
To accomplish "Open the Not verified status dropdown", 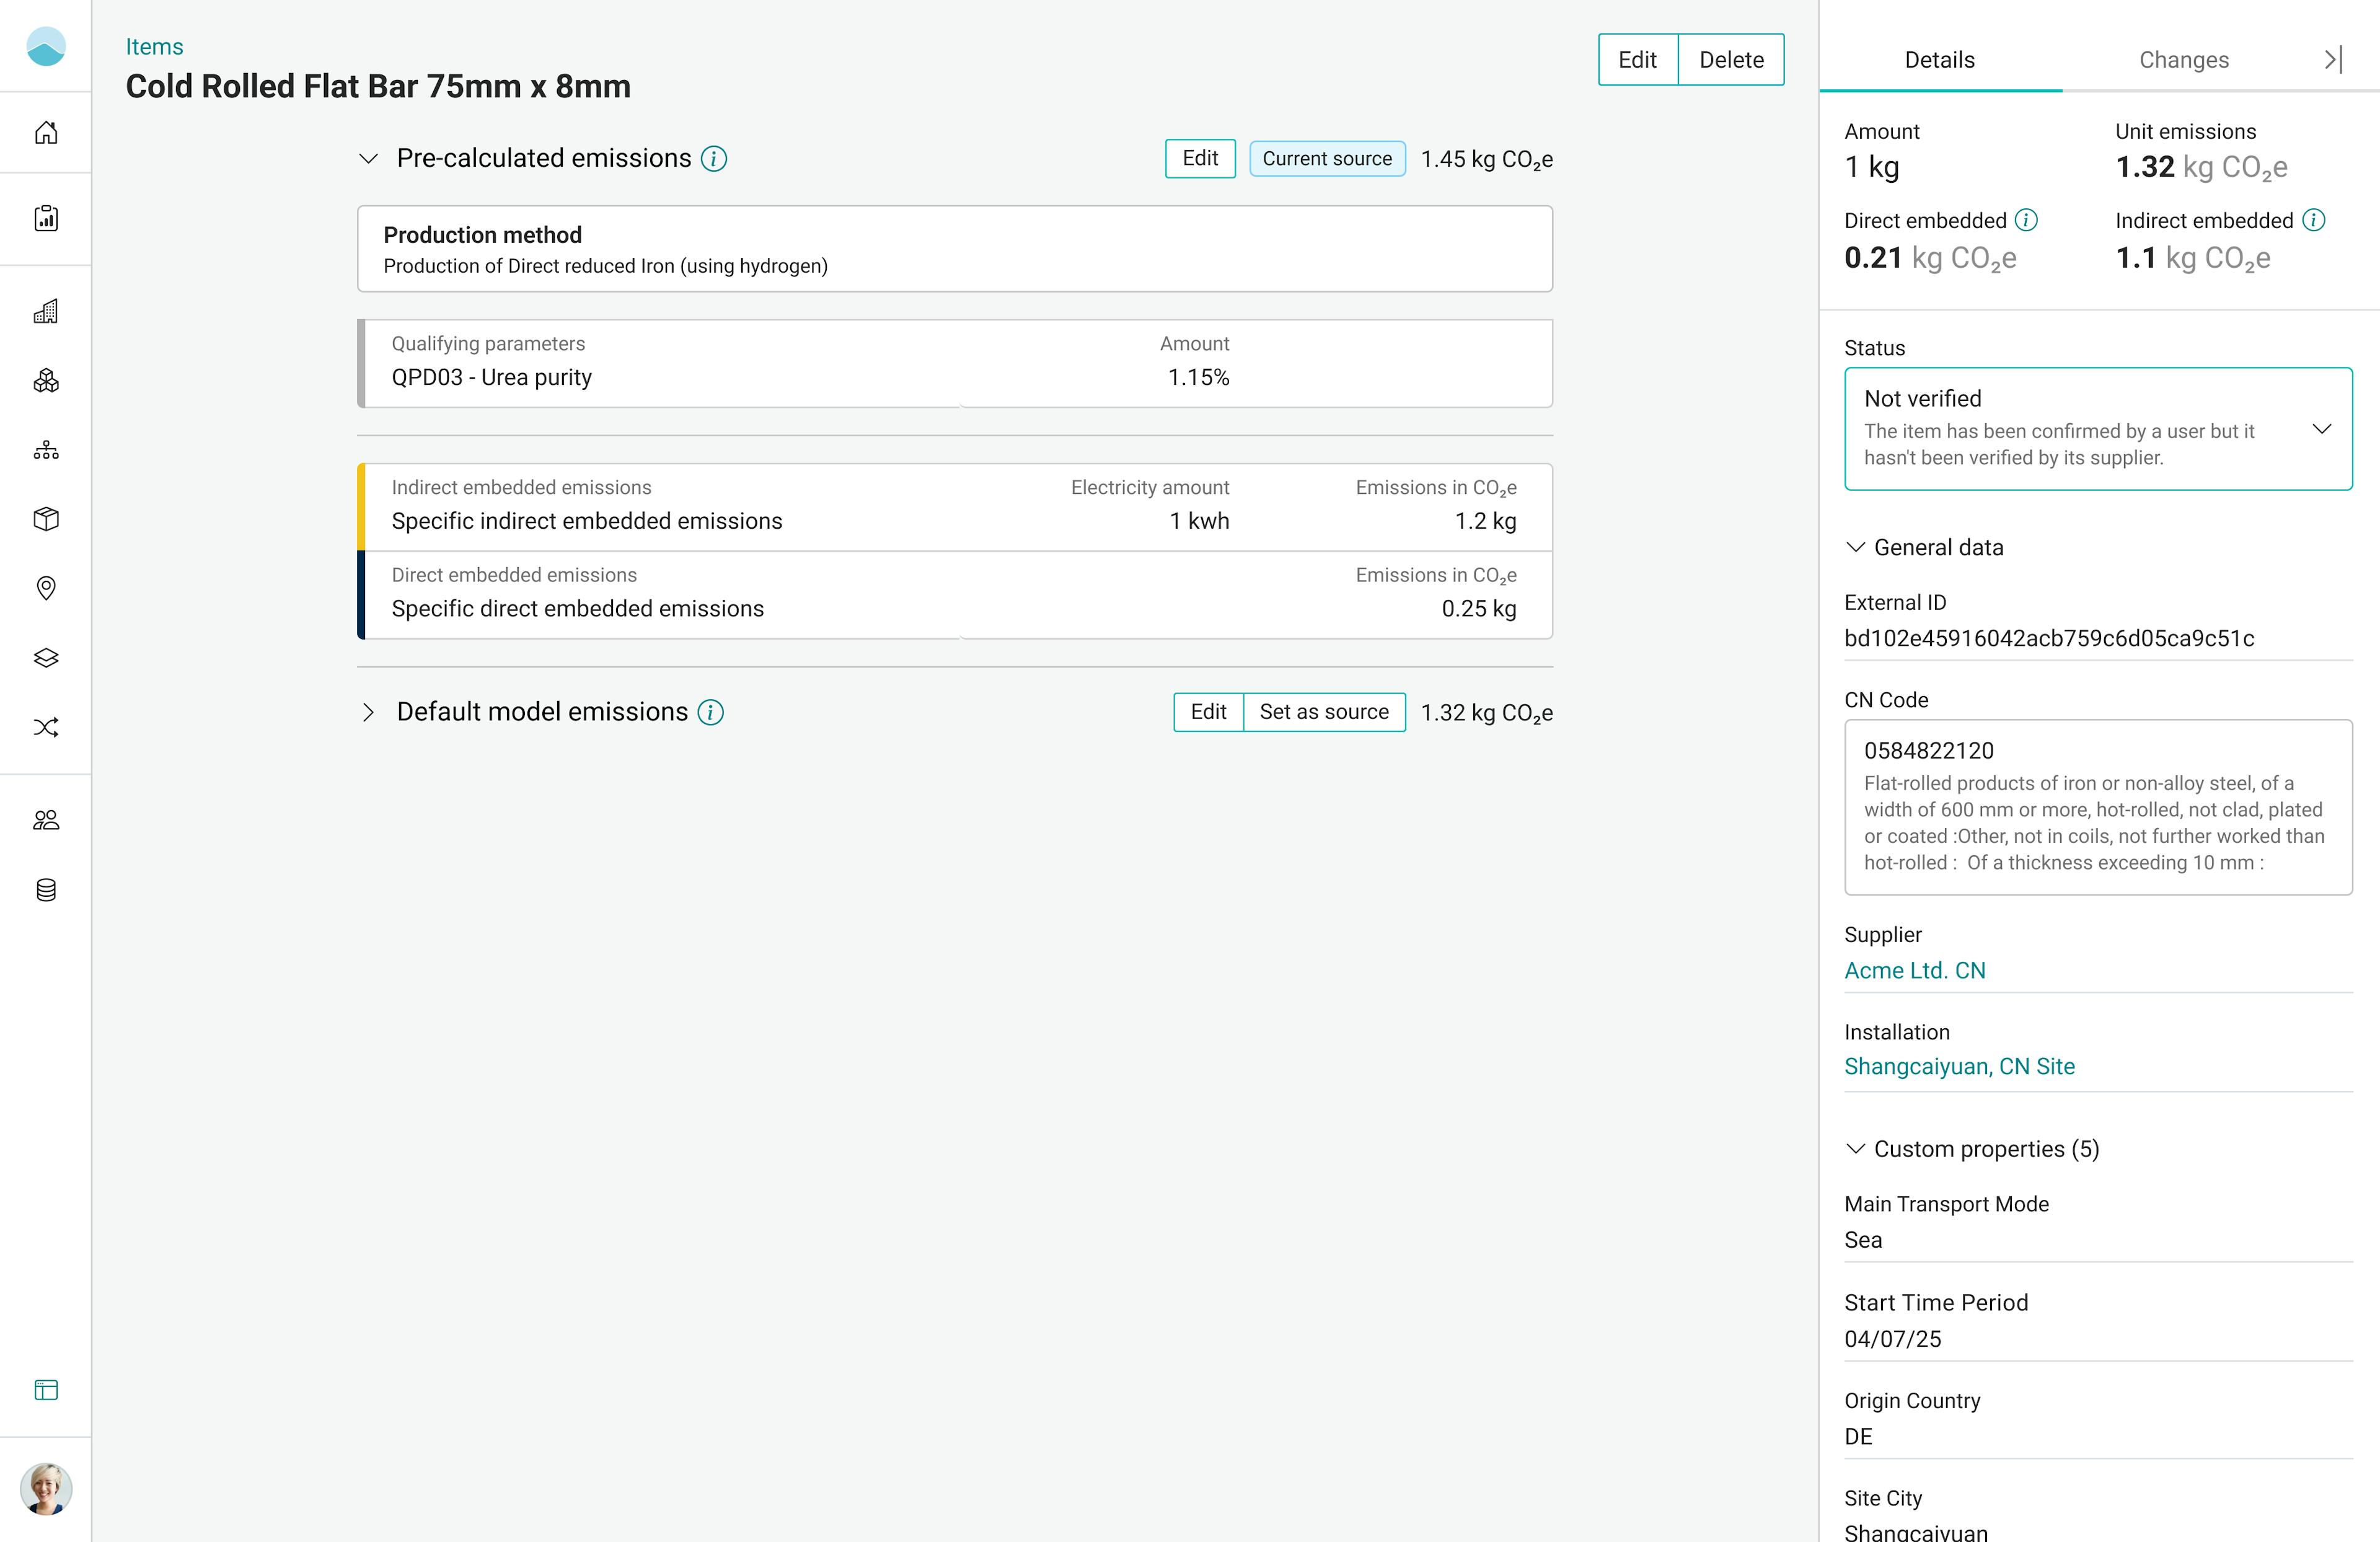I will (2098, 428).
